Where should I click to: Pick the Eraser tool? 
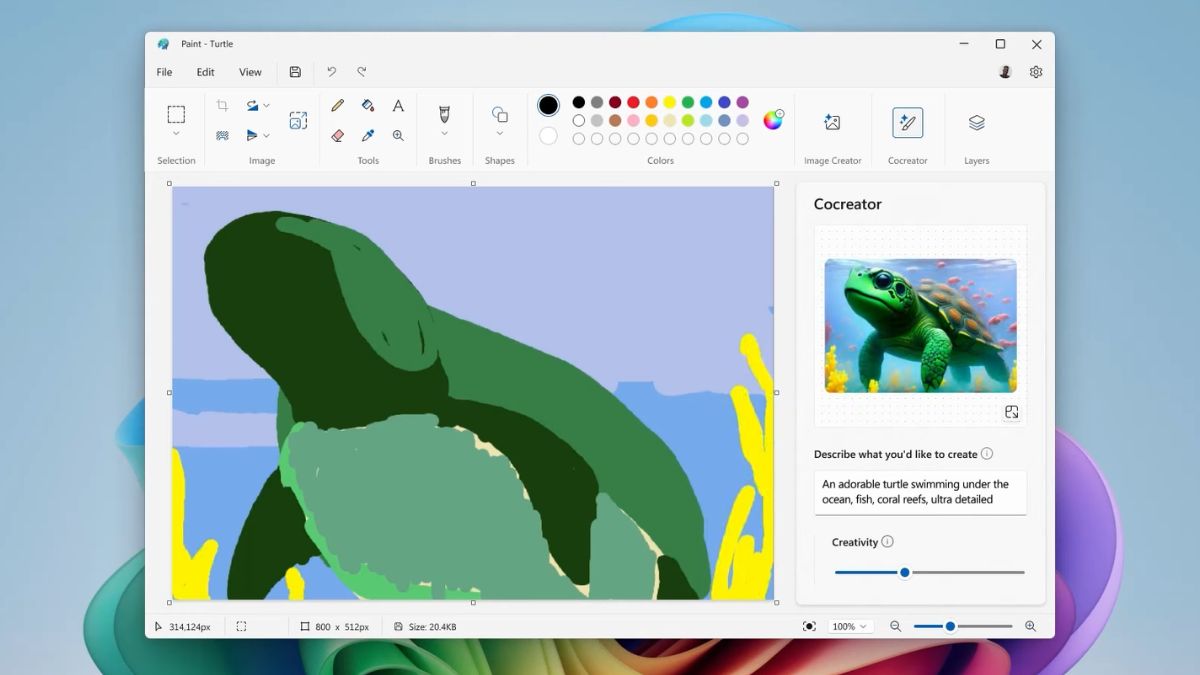click(x=338, y=135)
